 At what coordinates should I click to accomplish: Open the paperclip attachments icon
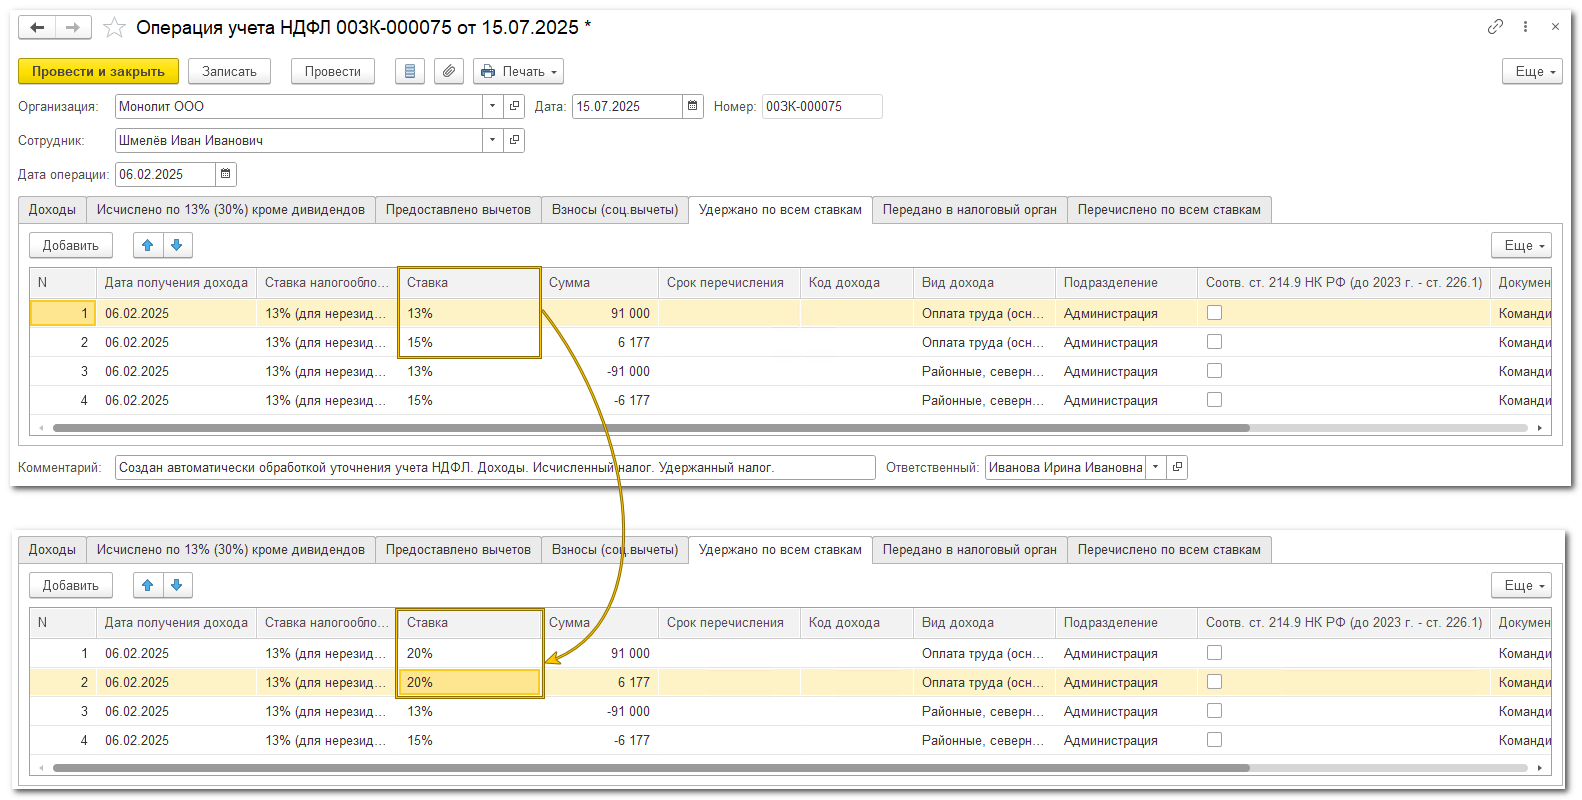pyautogui.click(x=449, y=72)
